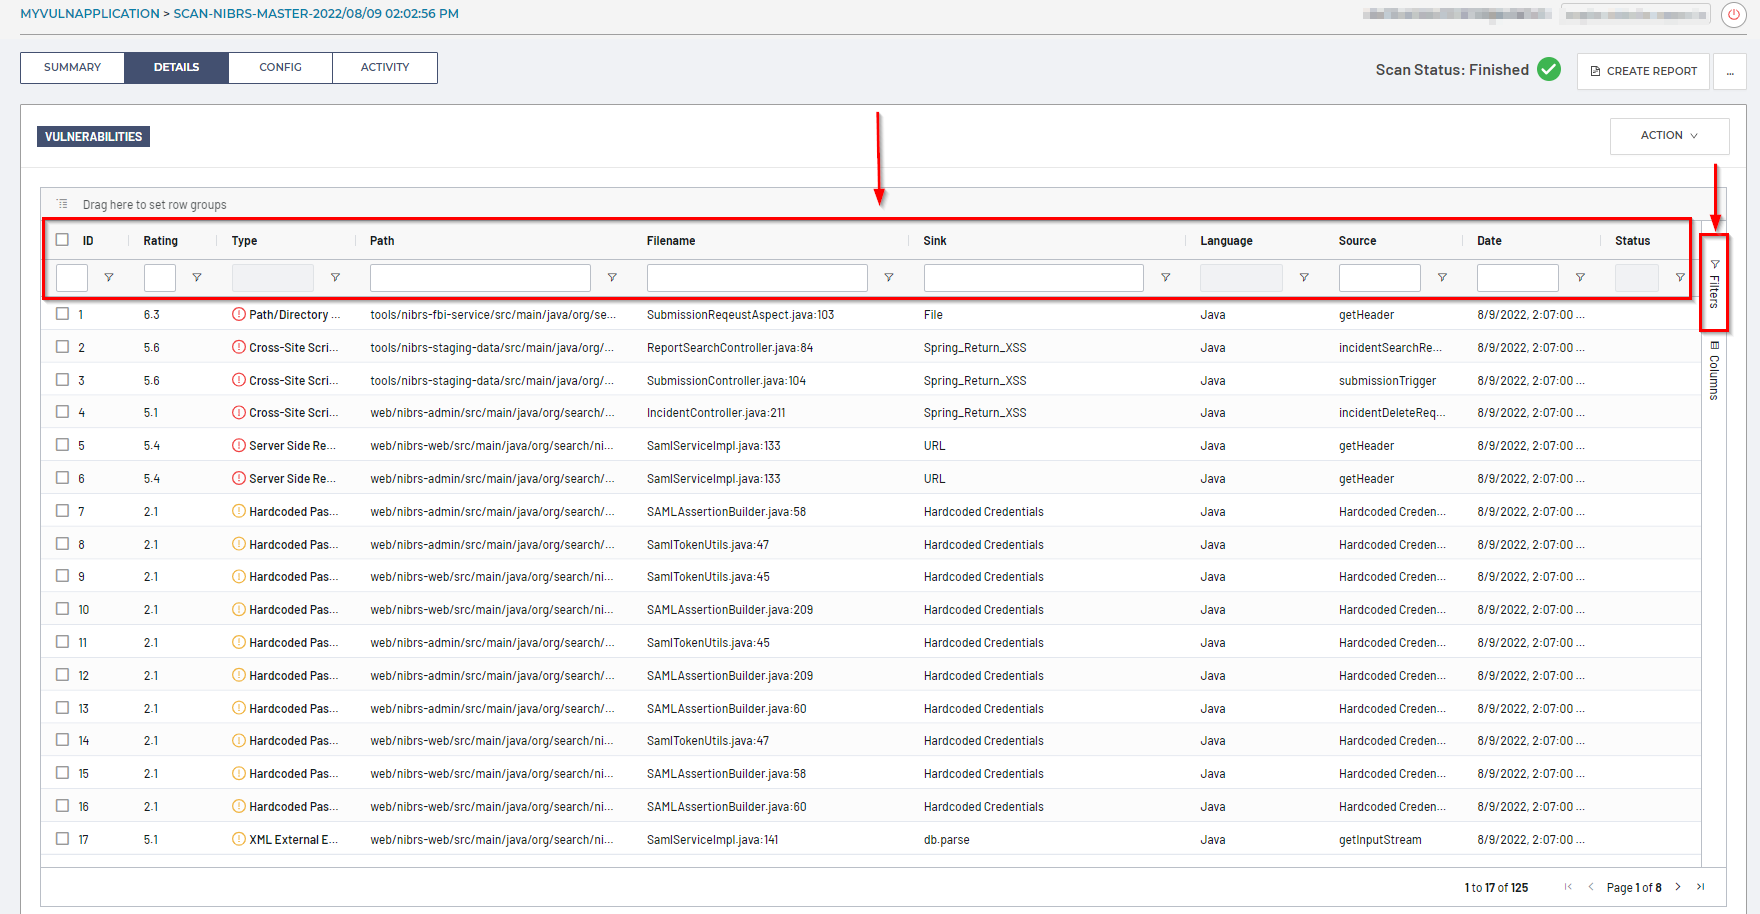Check the box for vulnerability row 17
This screenshot has width=1760, height=914.
pos(63,839)
